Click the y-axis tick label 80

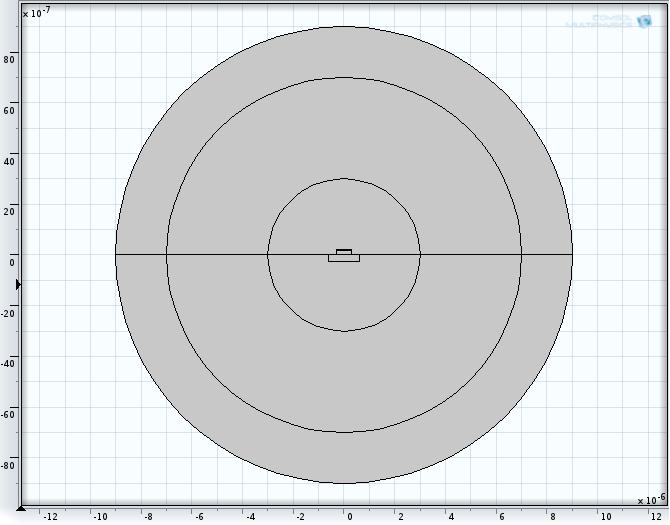click(x=9, y=59)
